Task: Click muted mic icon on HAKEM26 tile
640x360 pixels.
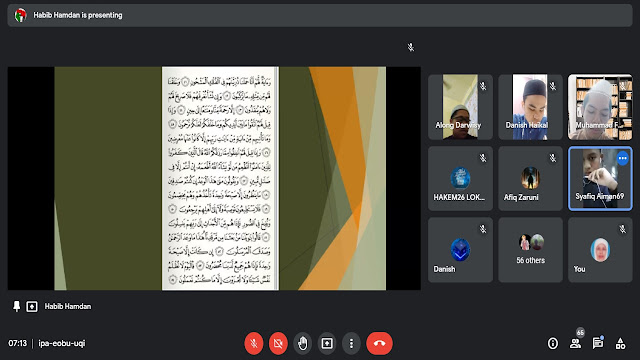Action: click(483, 158)
